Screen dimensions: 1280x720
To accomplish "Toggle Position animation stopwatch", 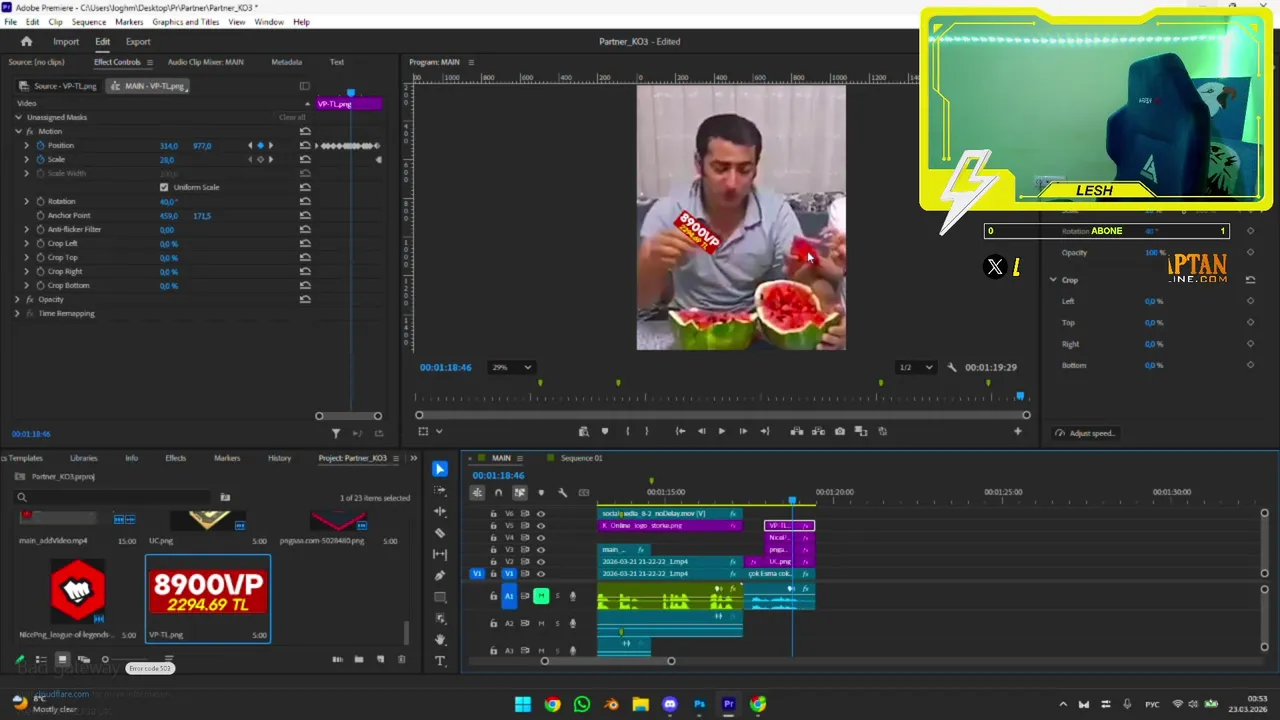I will [40, 145].
